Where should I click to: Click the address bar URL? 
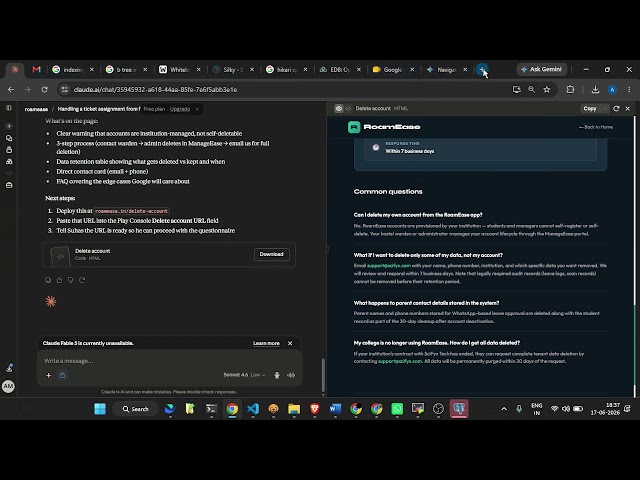(x=155, y=89)
